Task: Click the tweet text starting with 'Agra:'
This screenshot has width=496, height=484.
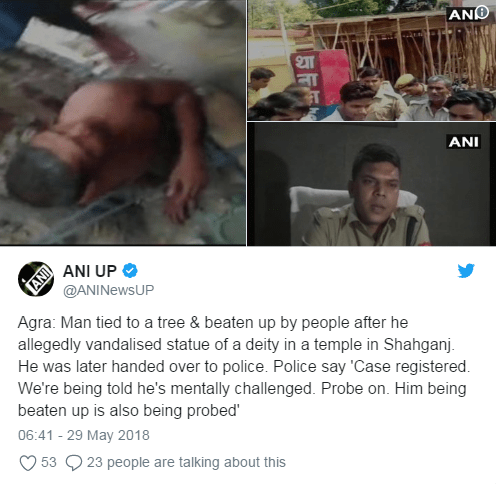Action: pos(243,366)
